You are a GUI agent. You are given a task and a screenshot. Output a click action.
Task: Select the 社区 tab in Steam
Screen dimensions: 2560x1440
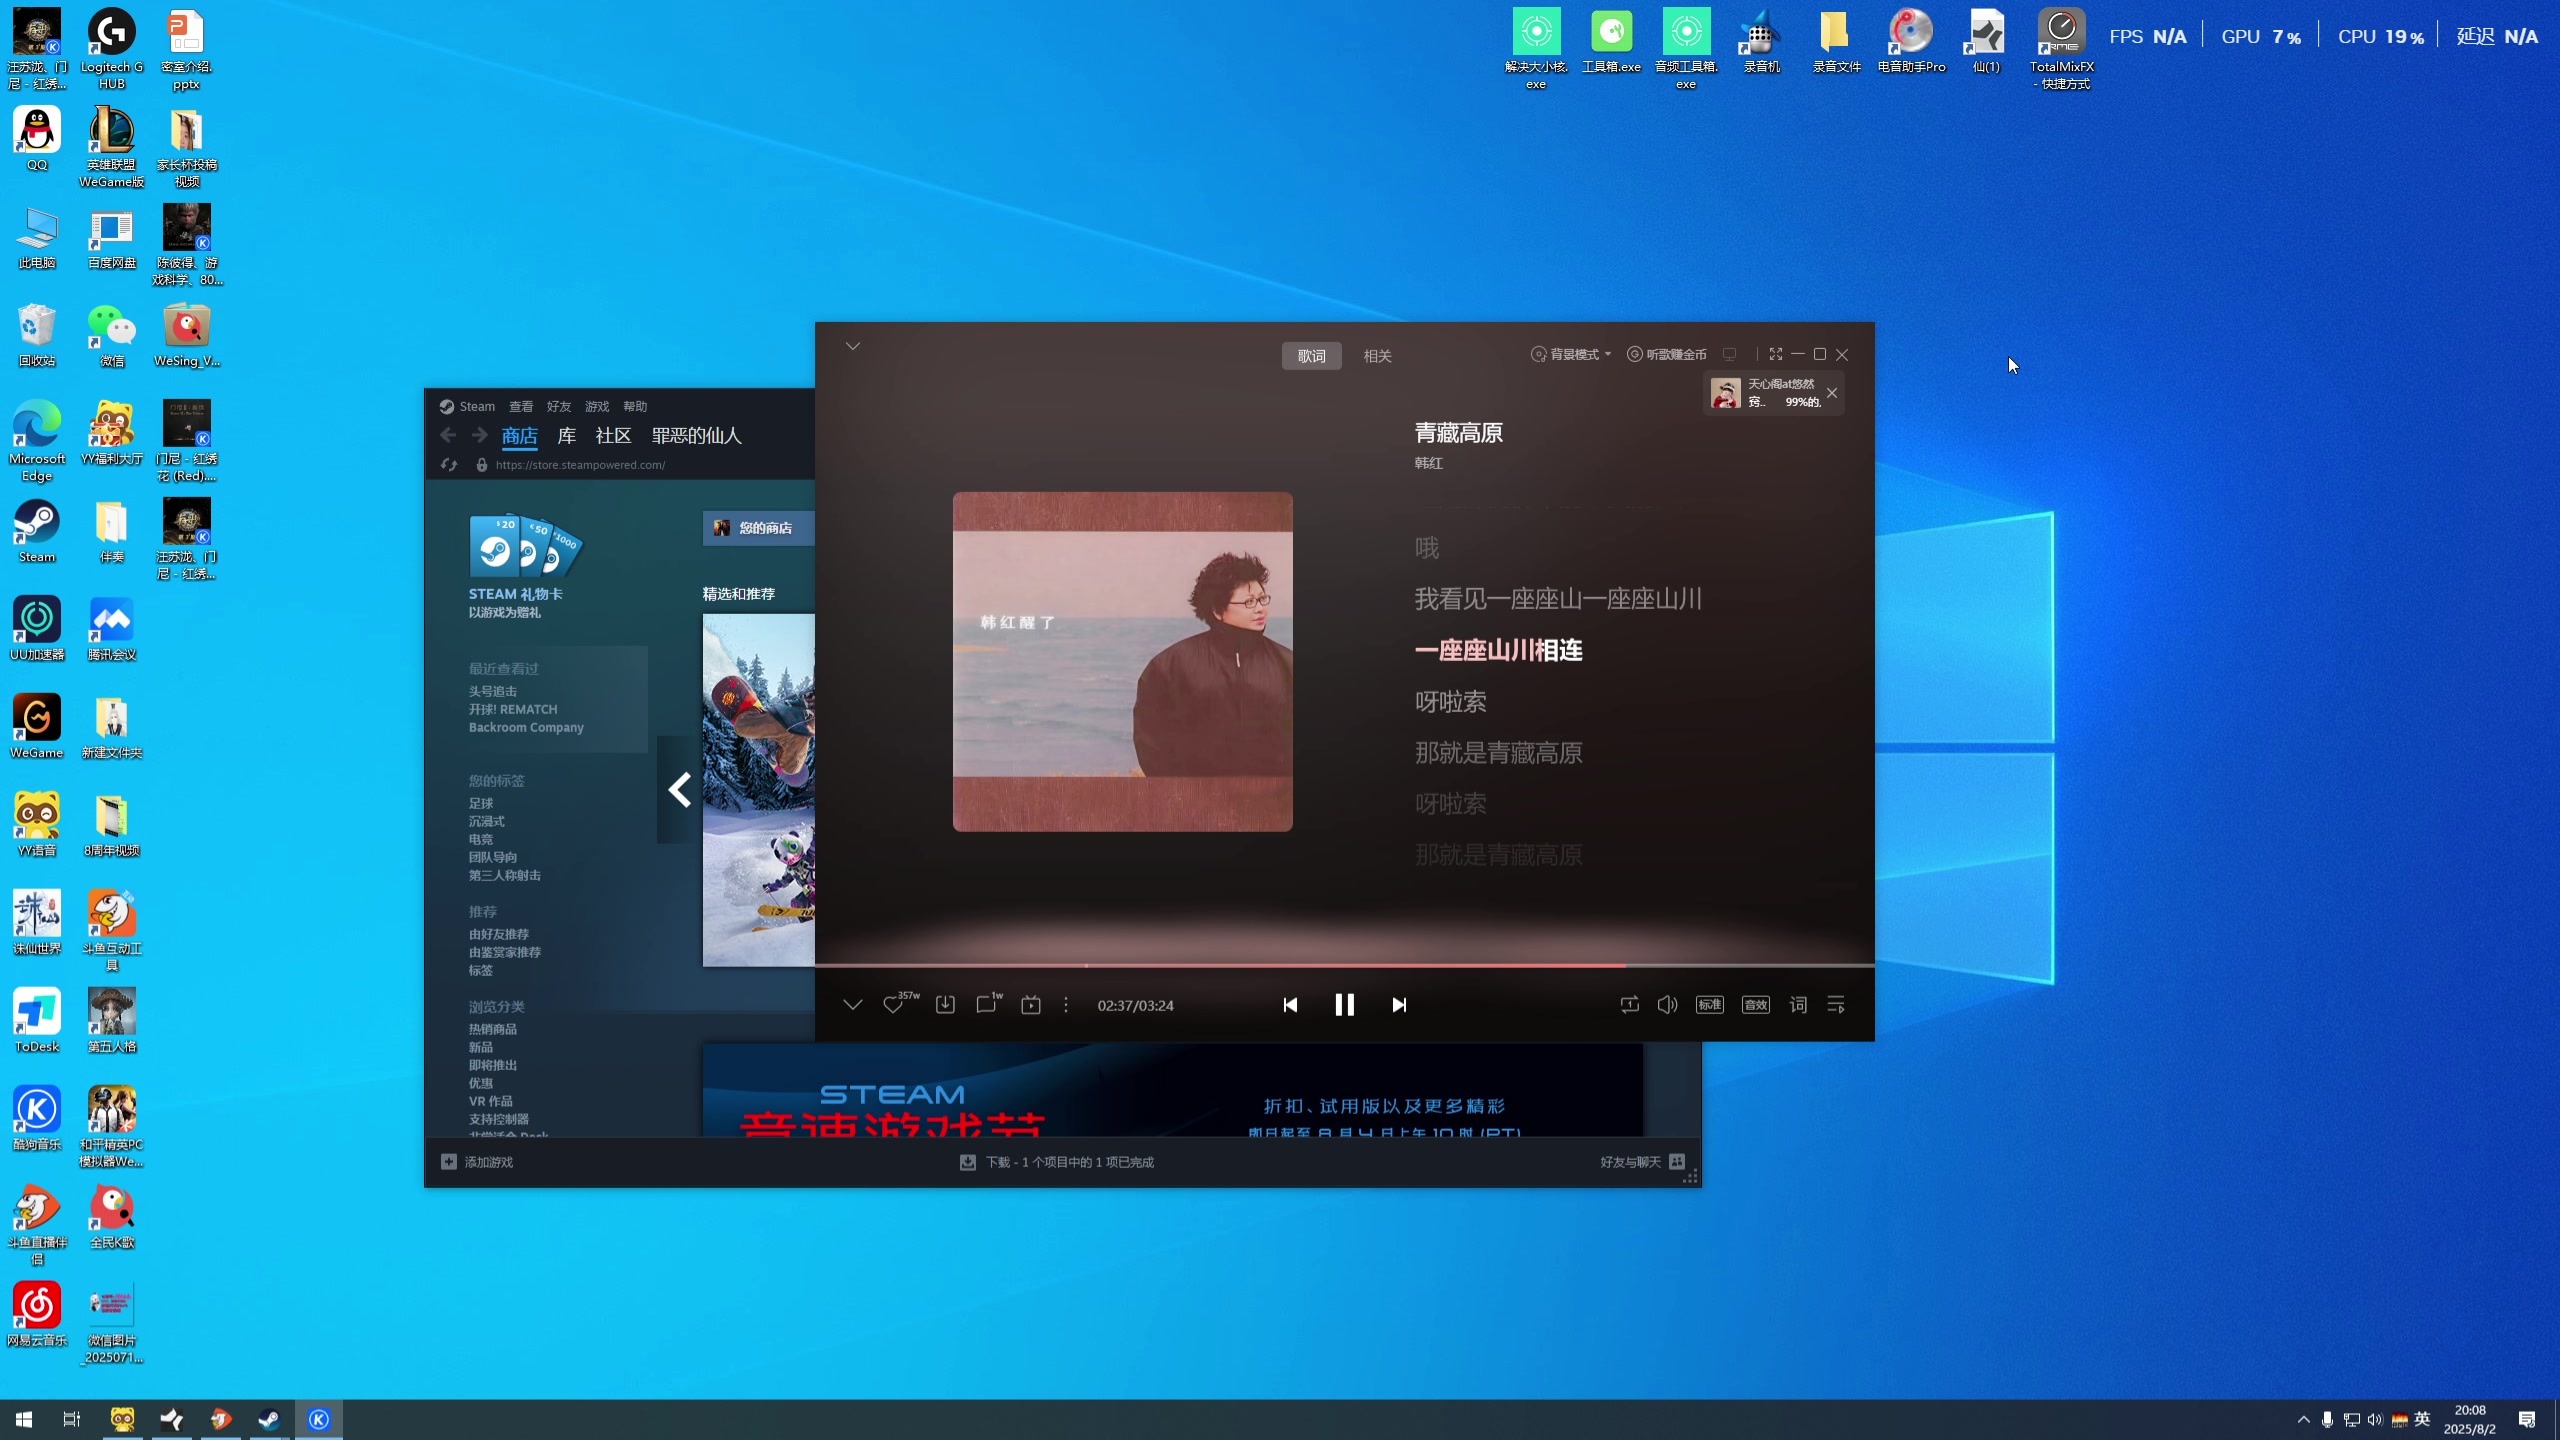pos(613,435)
